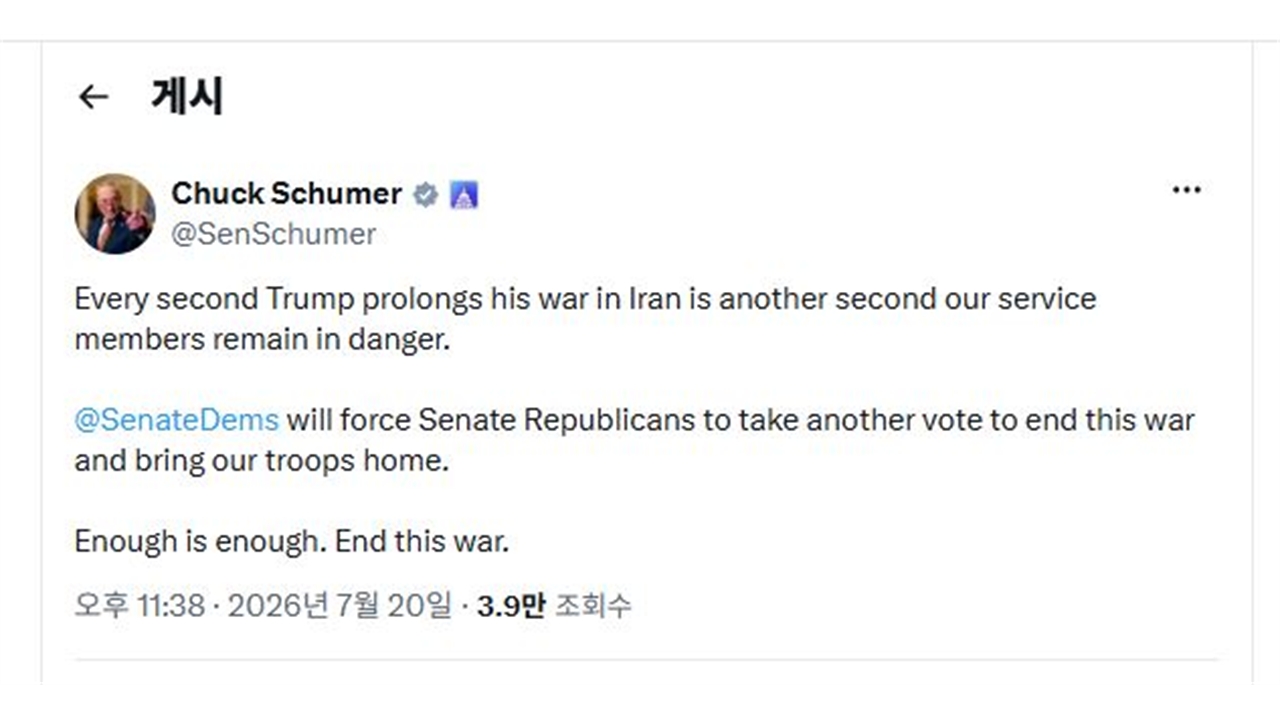The width and height of the screenshot is (1280, 720).
Task: Go back using the left arrow
Action: coord(93,96)
